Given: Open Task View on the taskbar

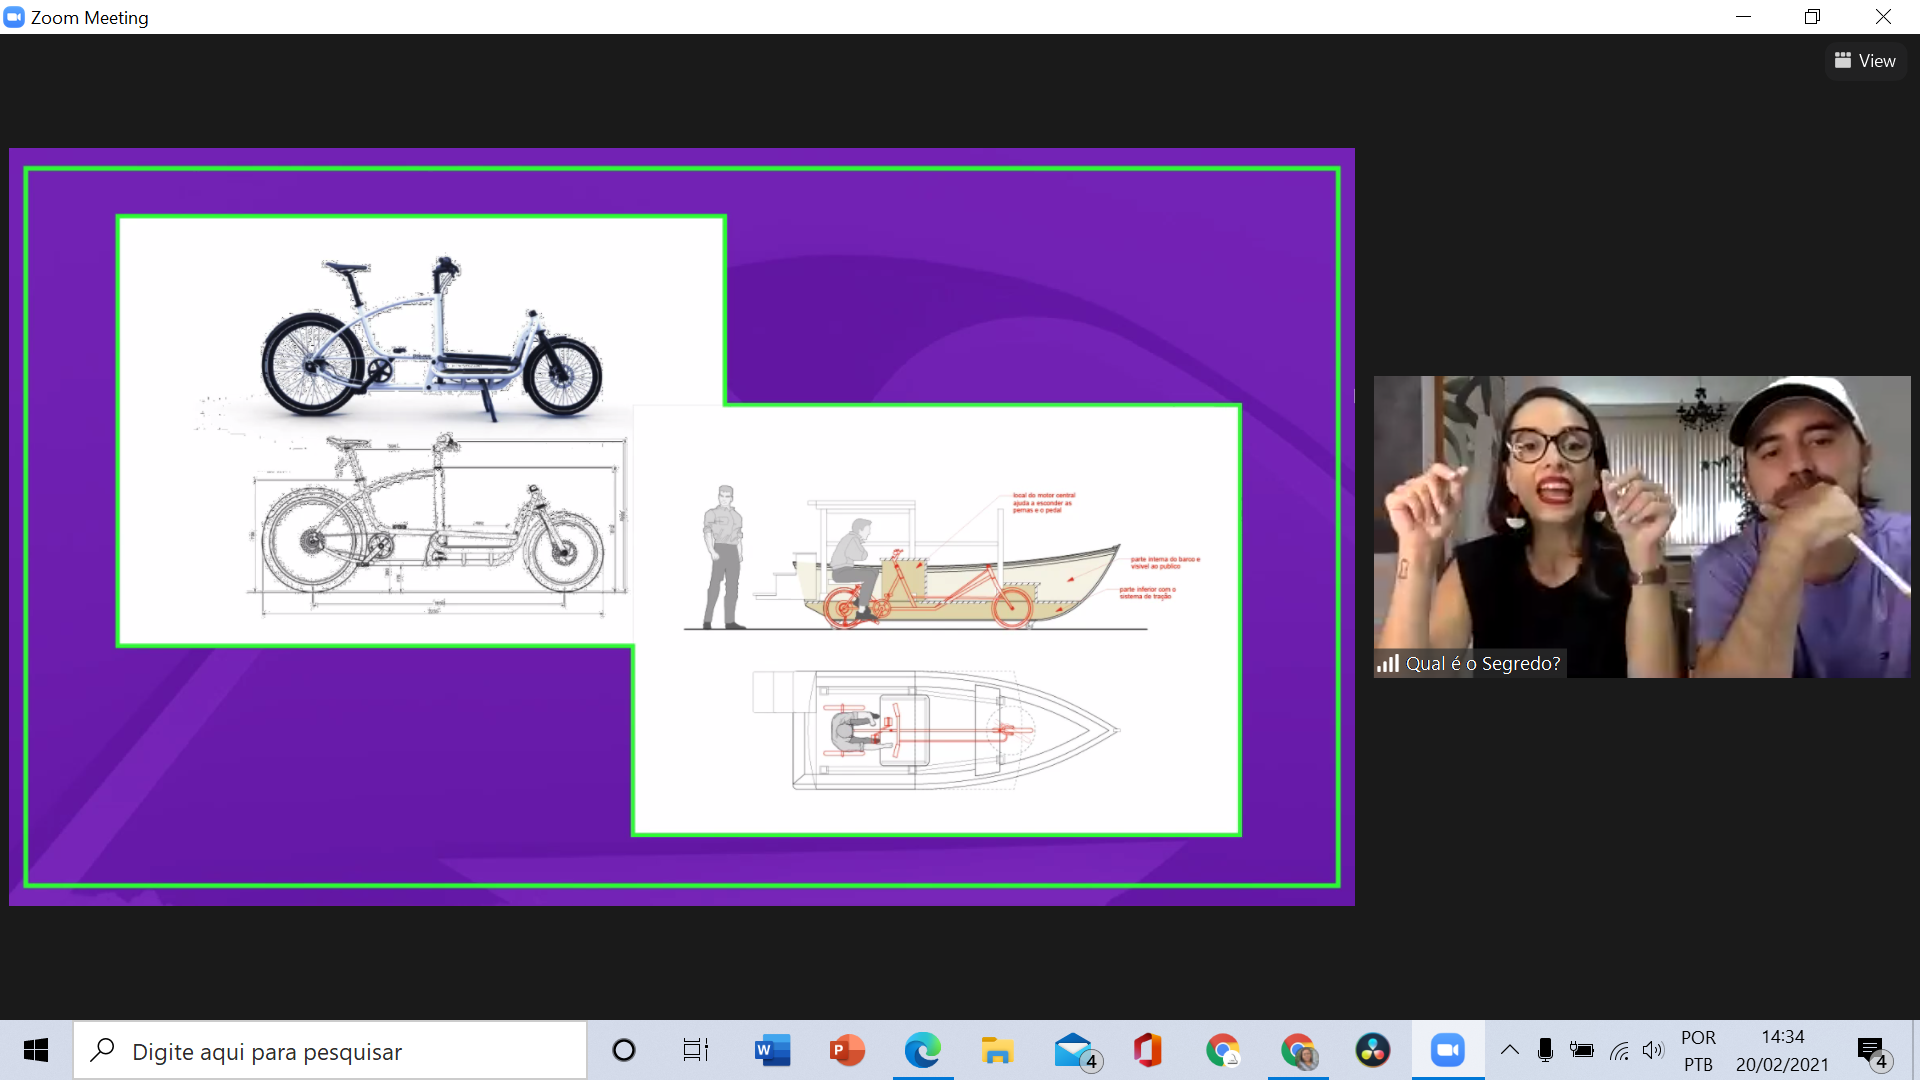Looking at the screenshot, I should 695,1050.
